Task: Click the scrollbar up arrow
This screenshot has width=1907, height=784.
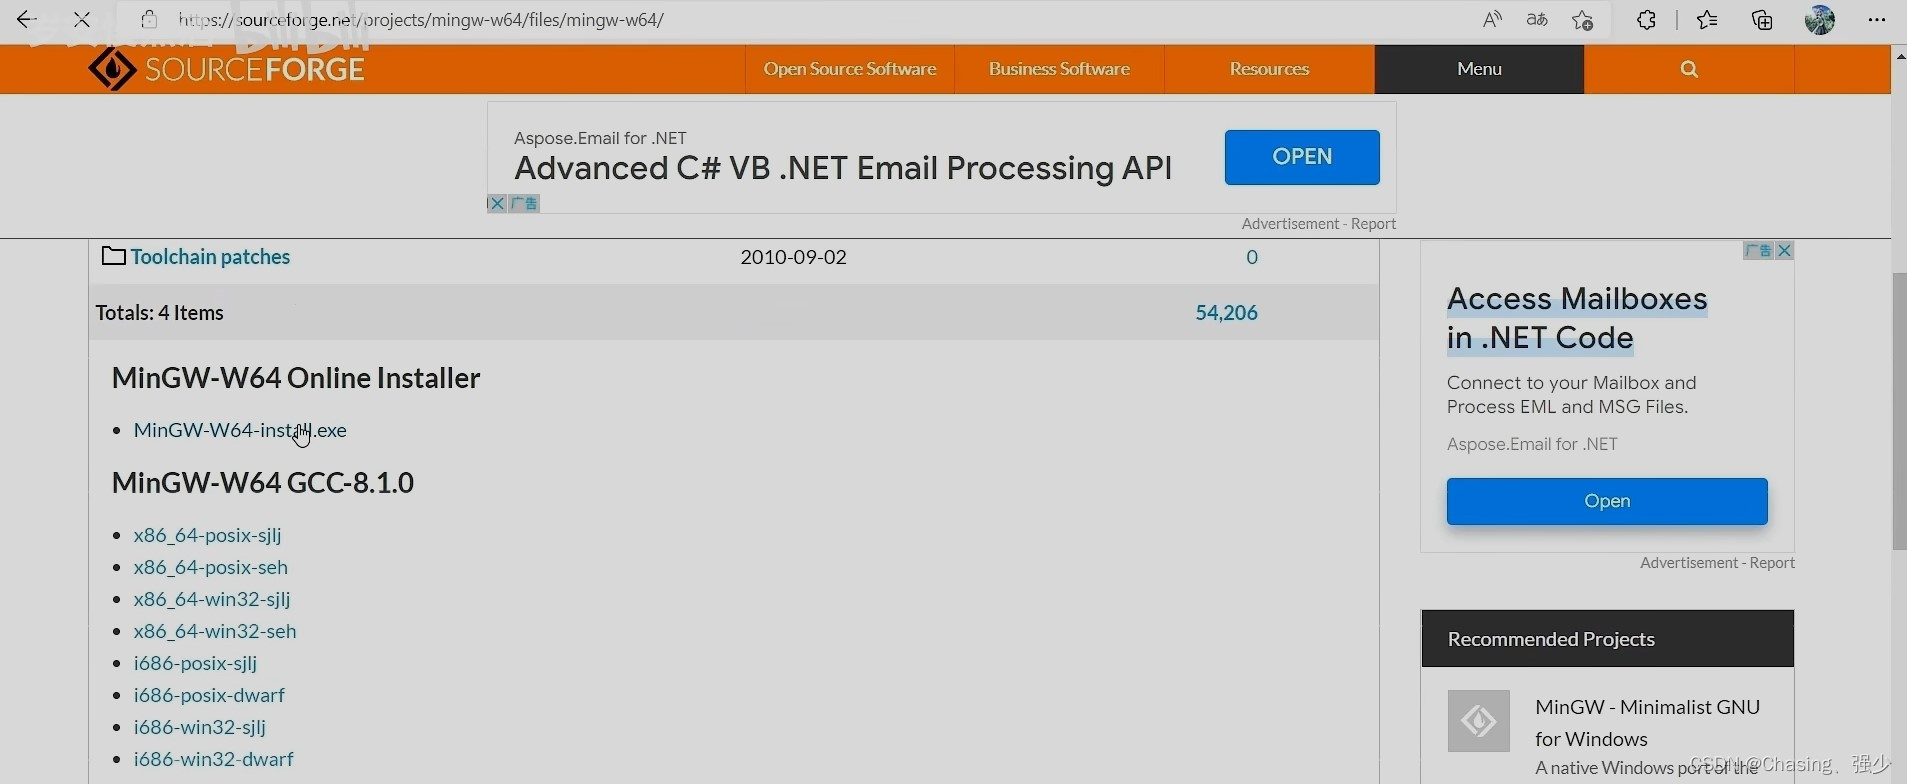Action: pos(1899,55)
